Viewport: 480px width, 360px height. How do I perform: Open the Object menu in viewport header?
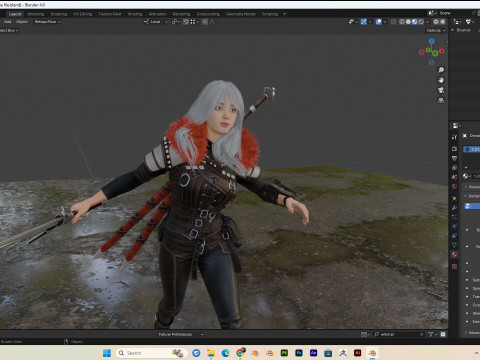[x=22, y=22]
